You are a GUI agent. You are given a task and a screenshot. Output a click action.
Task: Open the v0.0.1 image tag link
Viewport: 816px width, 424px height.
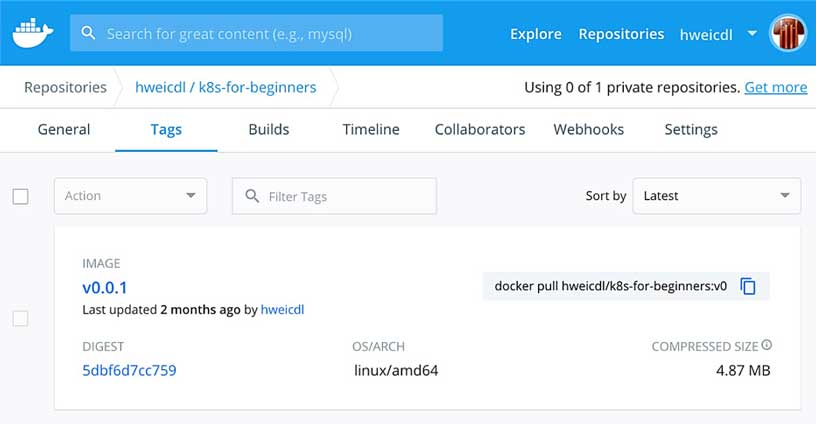[105, 288]
